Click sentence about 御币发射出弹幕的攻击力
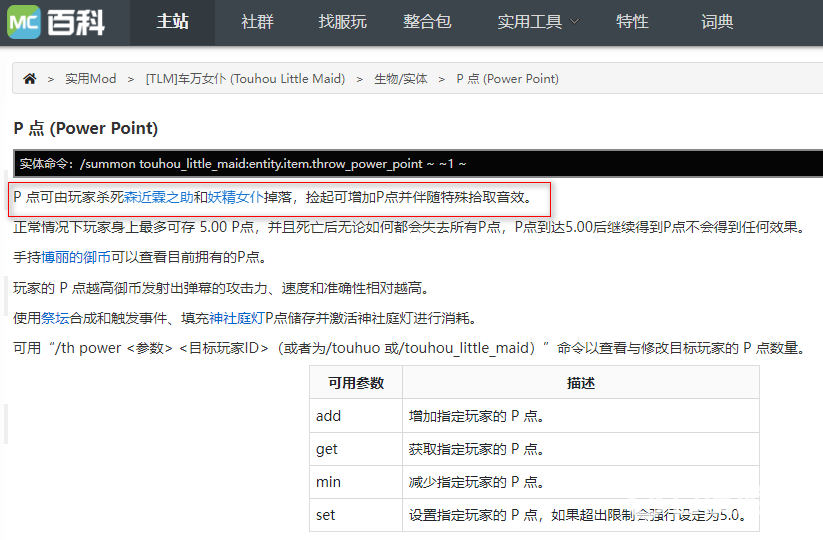The height and width of the screenshot is (540, 823). click(222, 288)
